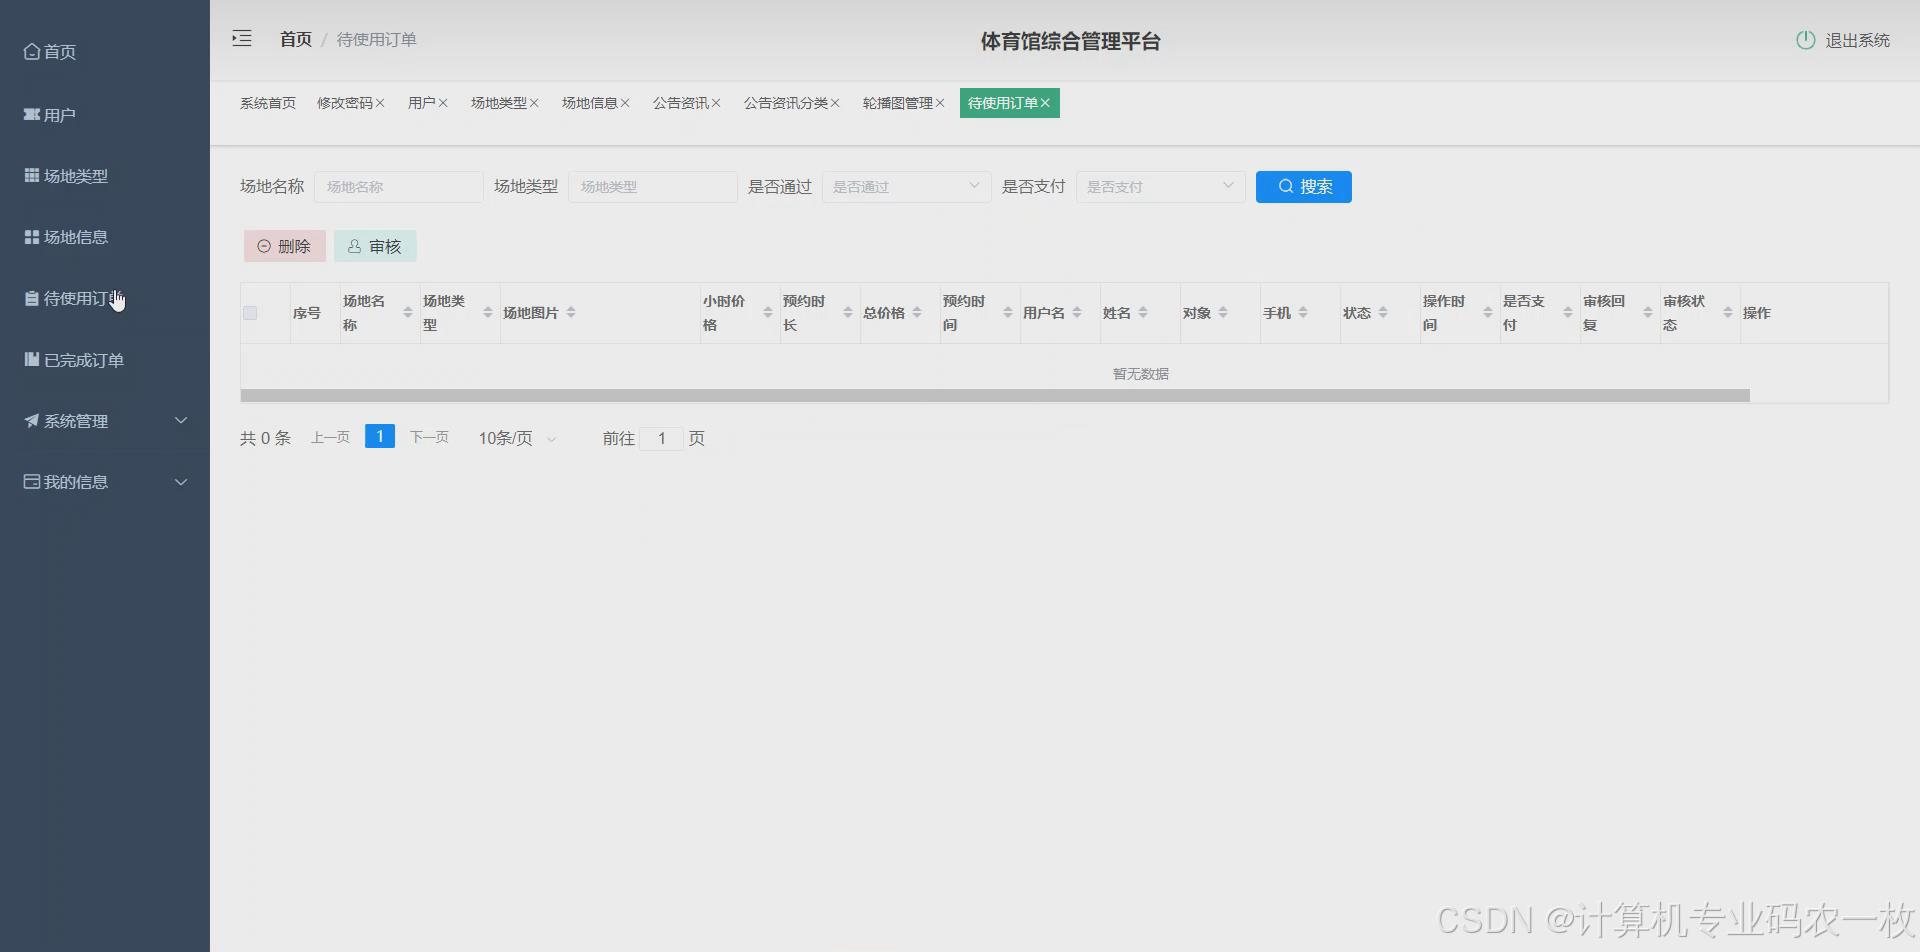This screenshot has width=1920, height=952.
Task: Click the 场地类型 grid icon in sidebar
Action: (30, 175)
